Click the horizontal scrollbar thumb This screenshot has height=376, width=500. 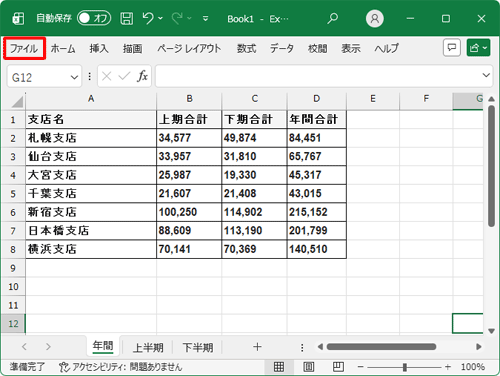[382, 347]
